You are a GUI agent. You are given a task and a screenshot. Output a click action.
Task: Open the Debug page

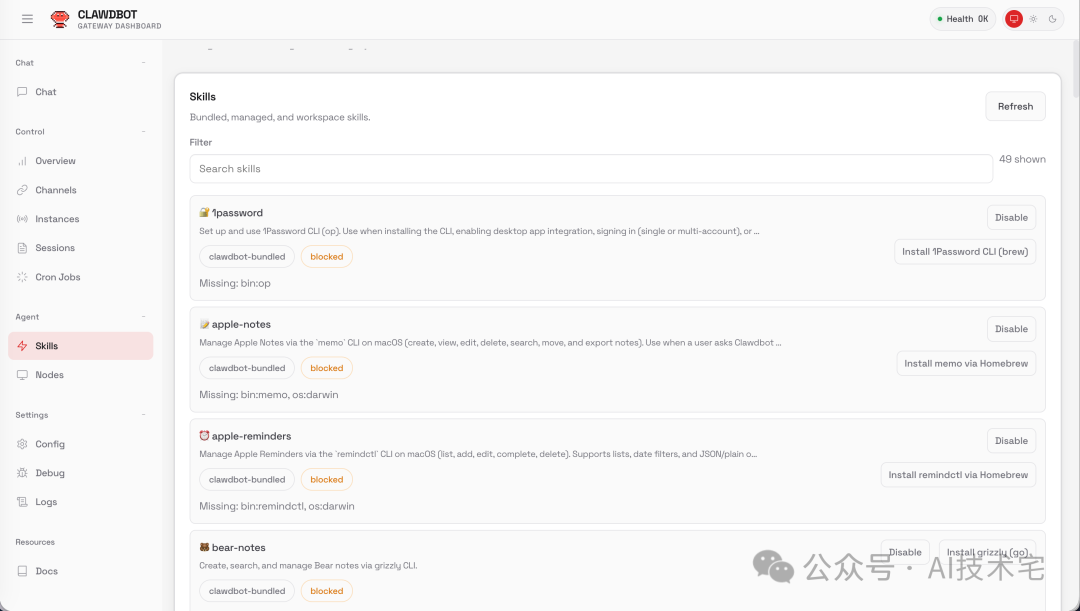tap(81, 473)
